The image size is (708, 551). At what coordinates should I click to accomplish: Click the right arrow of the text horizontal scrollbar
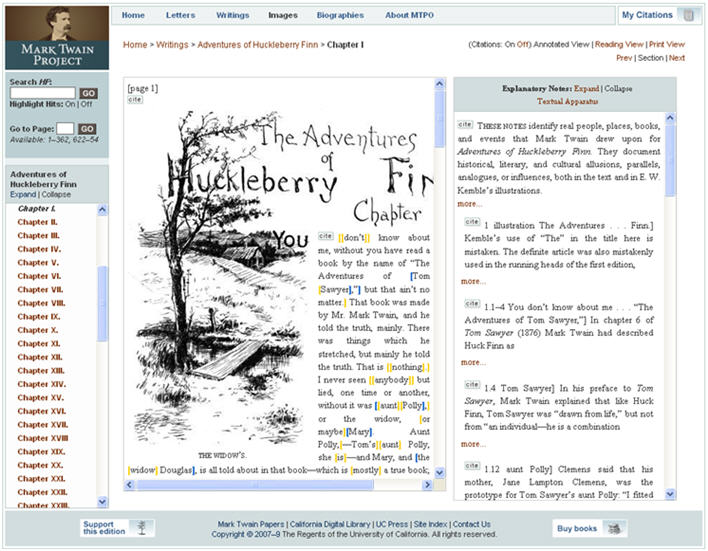coord(428,485)
